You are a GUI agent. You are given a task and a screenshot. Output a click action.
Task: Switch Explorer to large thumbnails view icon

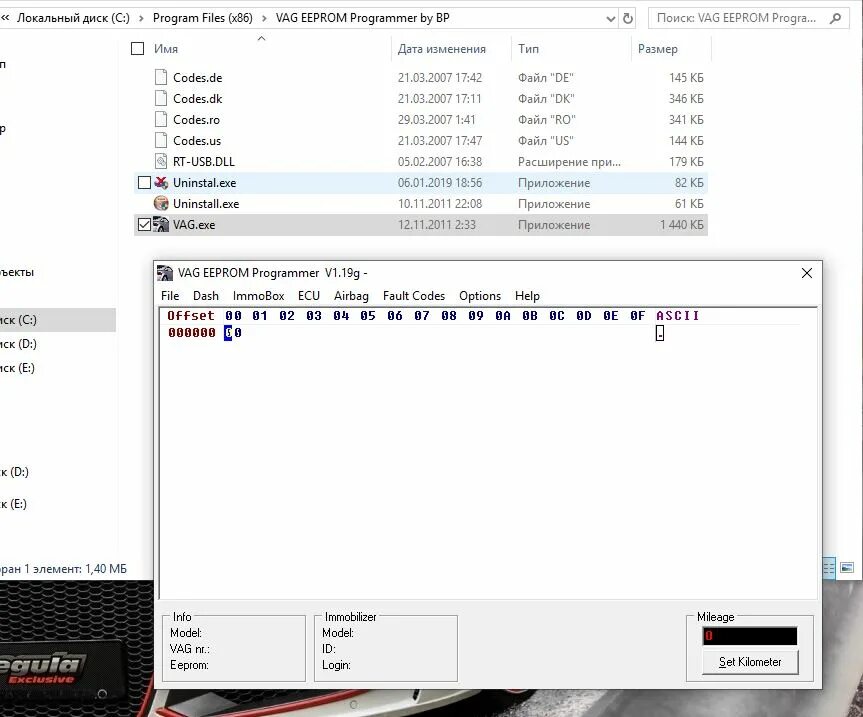tap(847, 567)
